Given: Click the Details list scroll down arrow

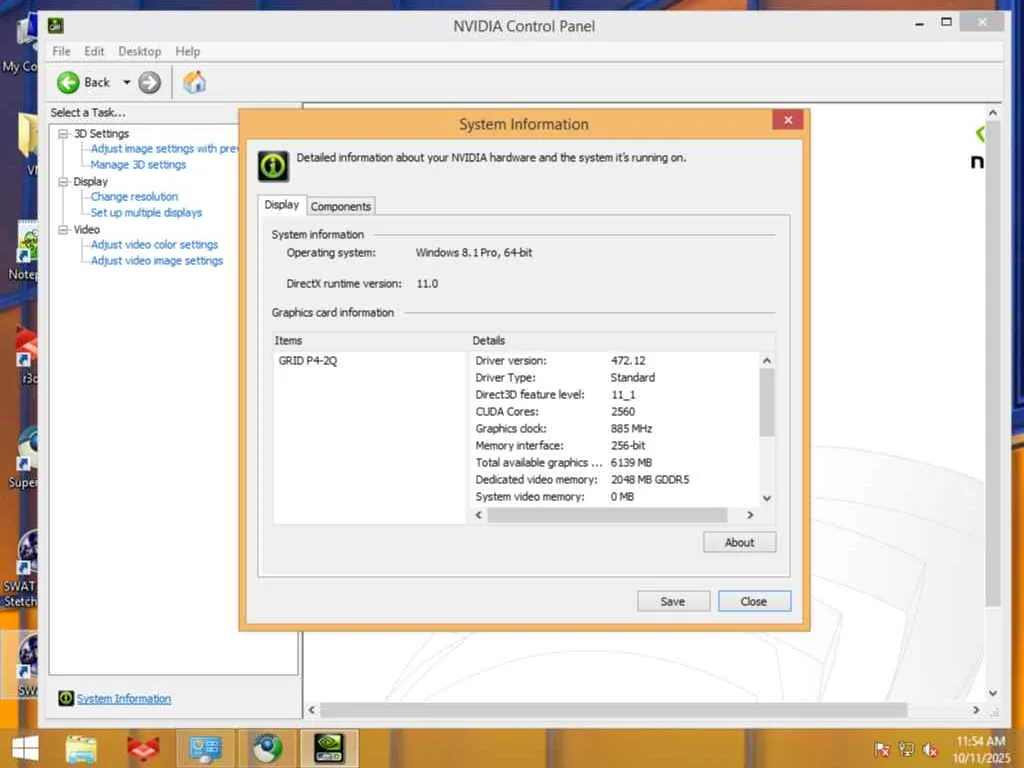Looking at the screenshot, I should tap(767, 498).
